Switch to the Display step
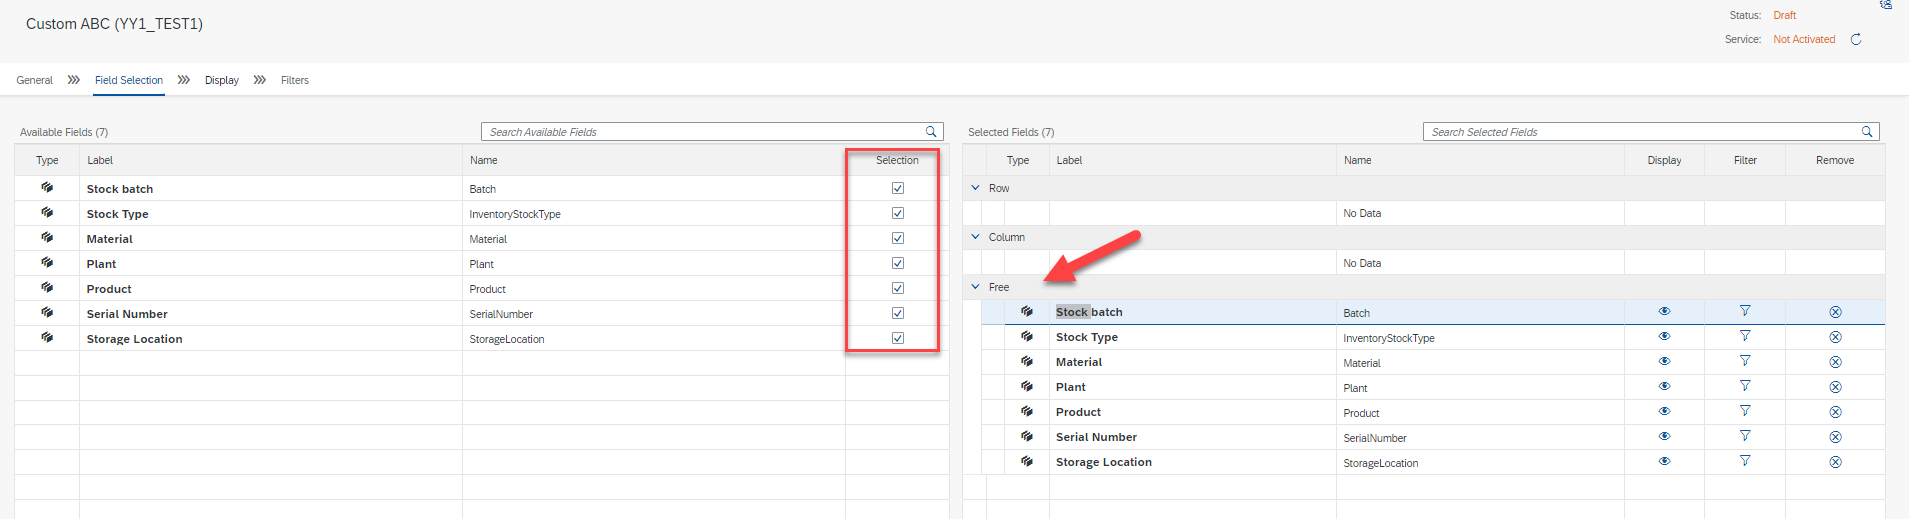 pos(222,80)
